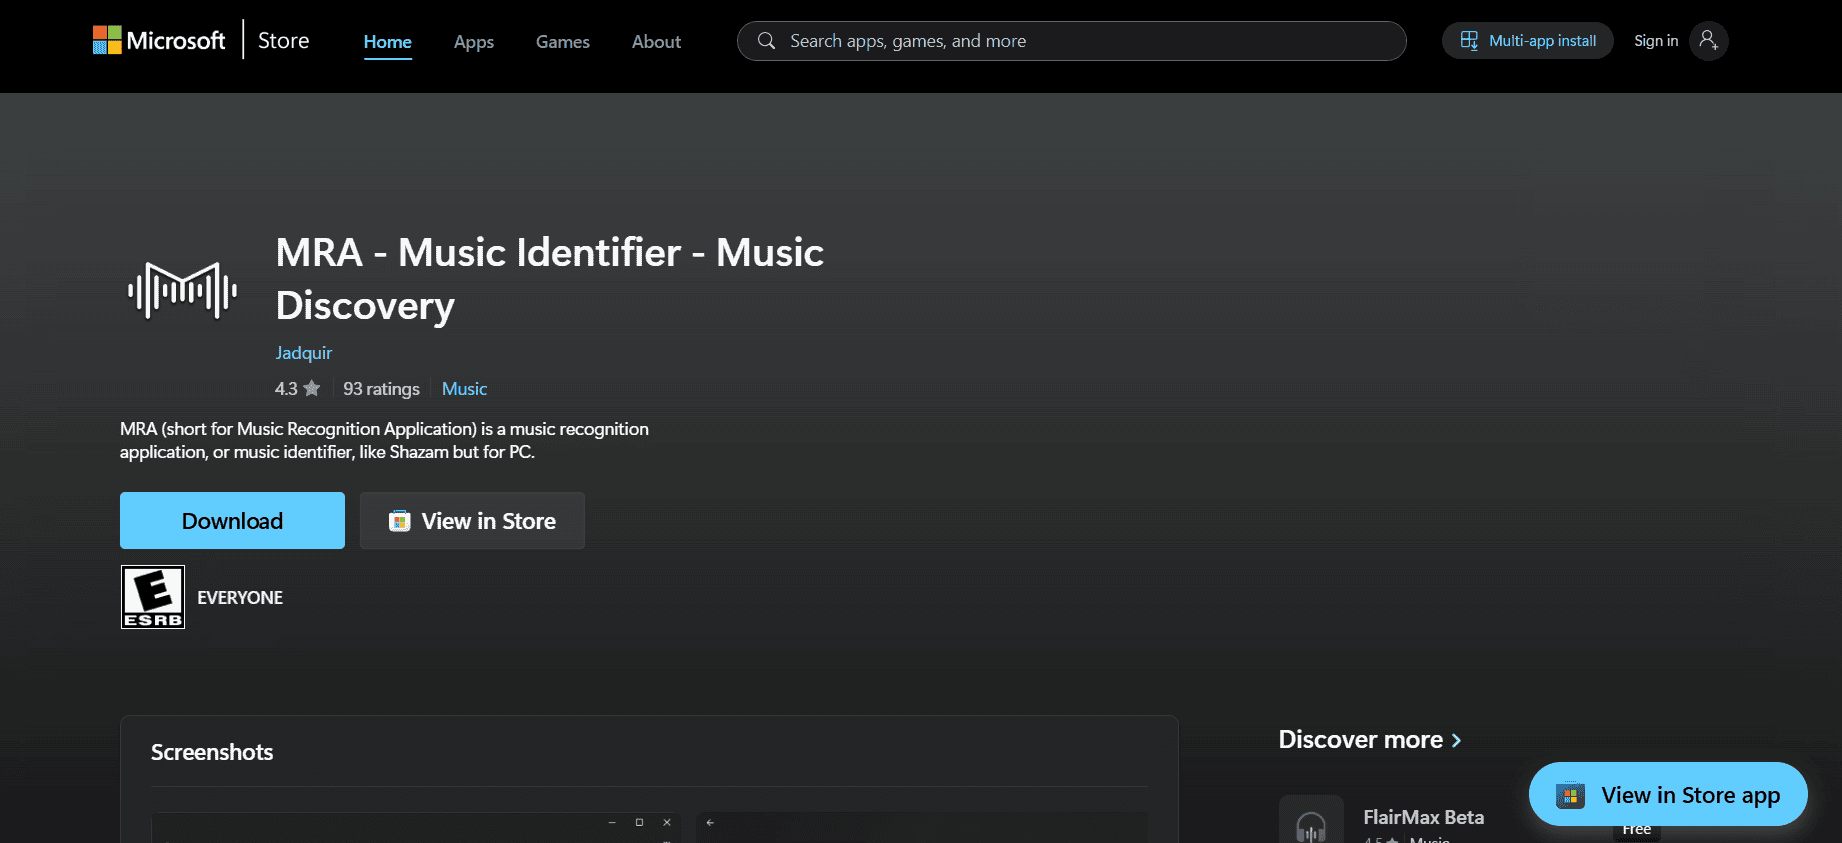Open FlairMax Beta headphone icon

pyautogui.click(x=1310, y=823)
